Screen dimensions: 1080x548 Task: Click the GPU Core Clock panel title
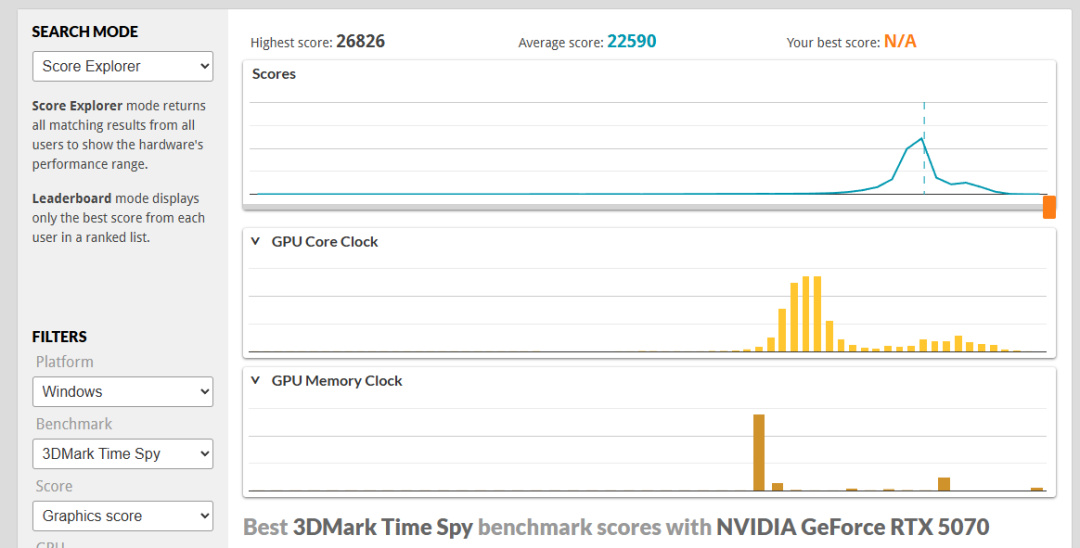click(325, 242)
